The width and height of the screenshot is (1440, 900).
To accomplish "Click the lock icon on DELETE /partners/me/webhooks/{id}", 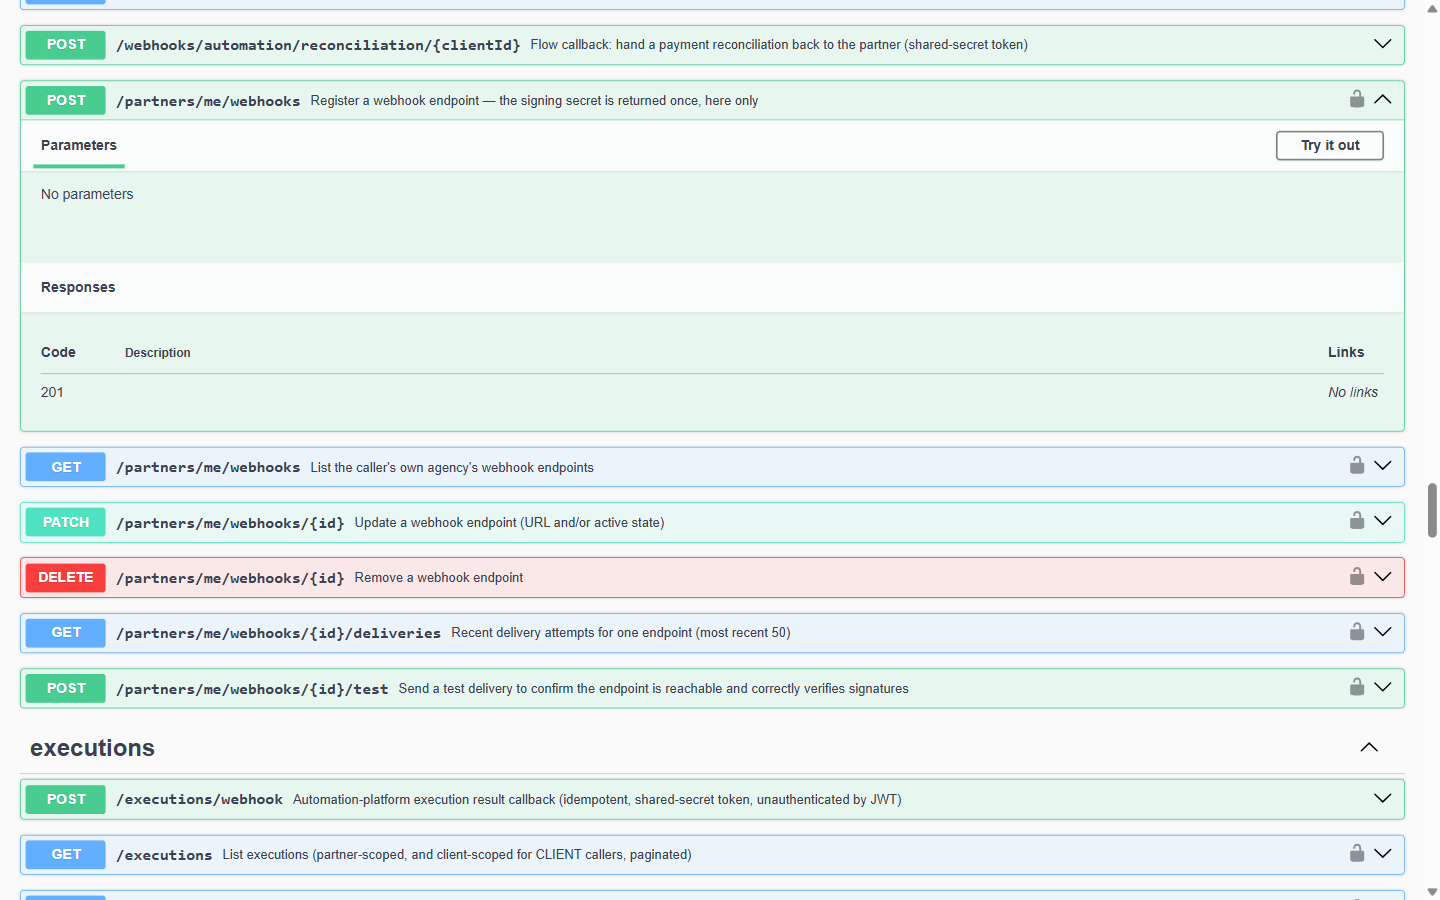I will (1357, 577).
